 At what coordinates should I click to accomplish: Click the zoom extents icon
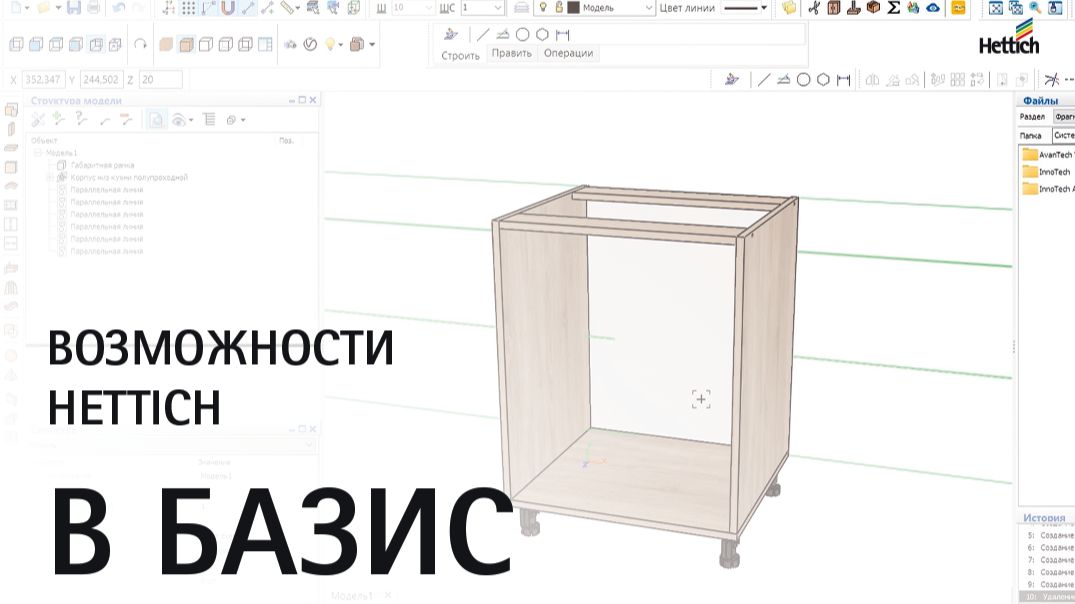click(995, 8)
